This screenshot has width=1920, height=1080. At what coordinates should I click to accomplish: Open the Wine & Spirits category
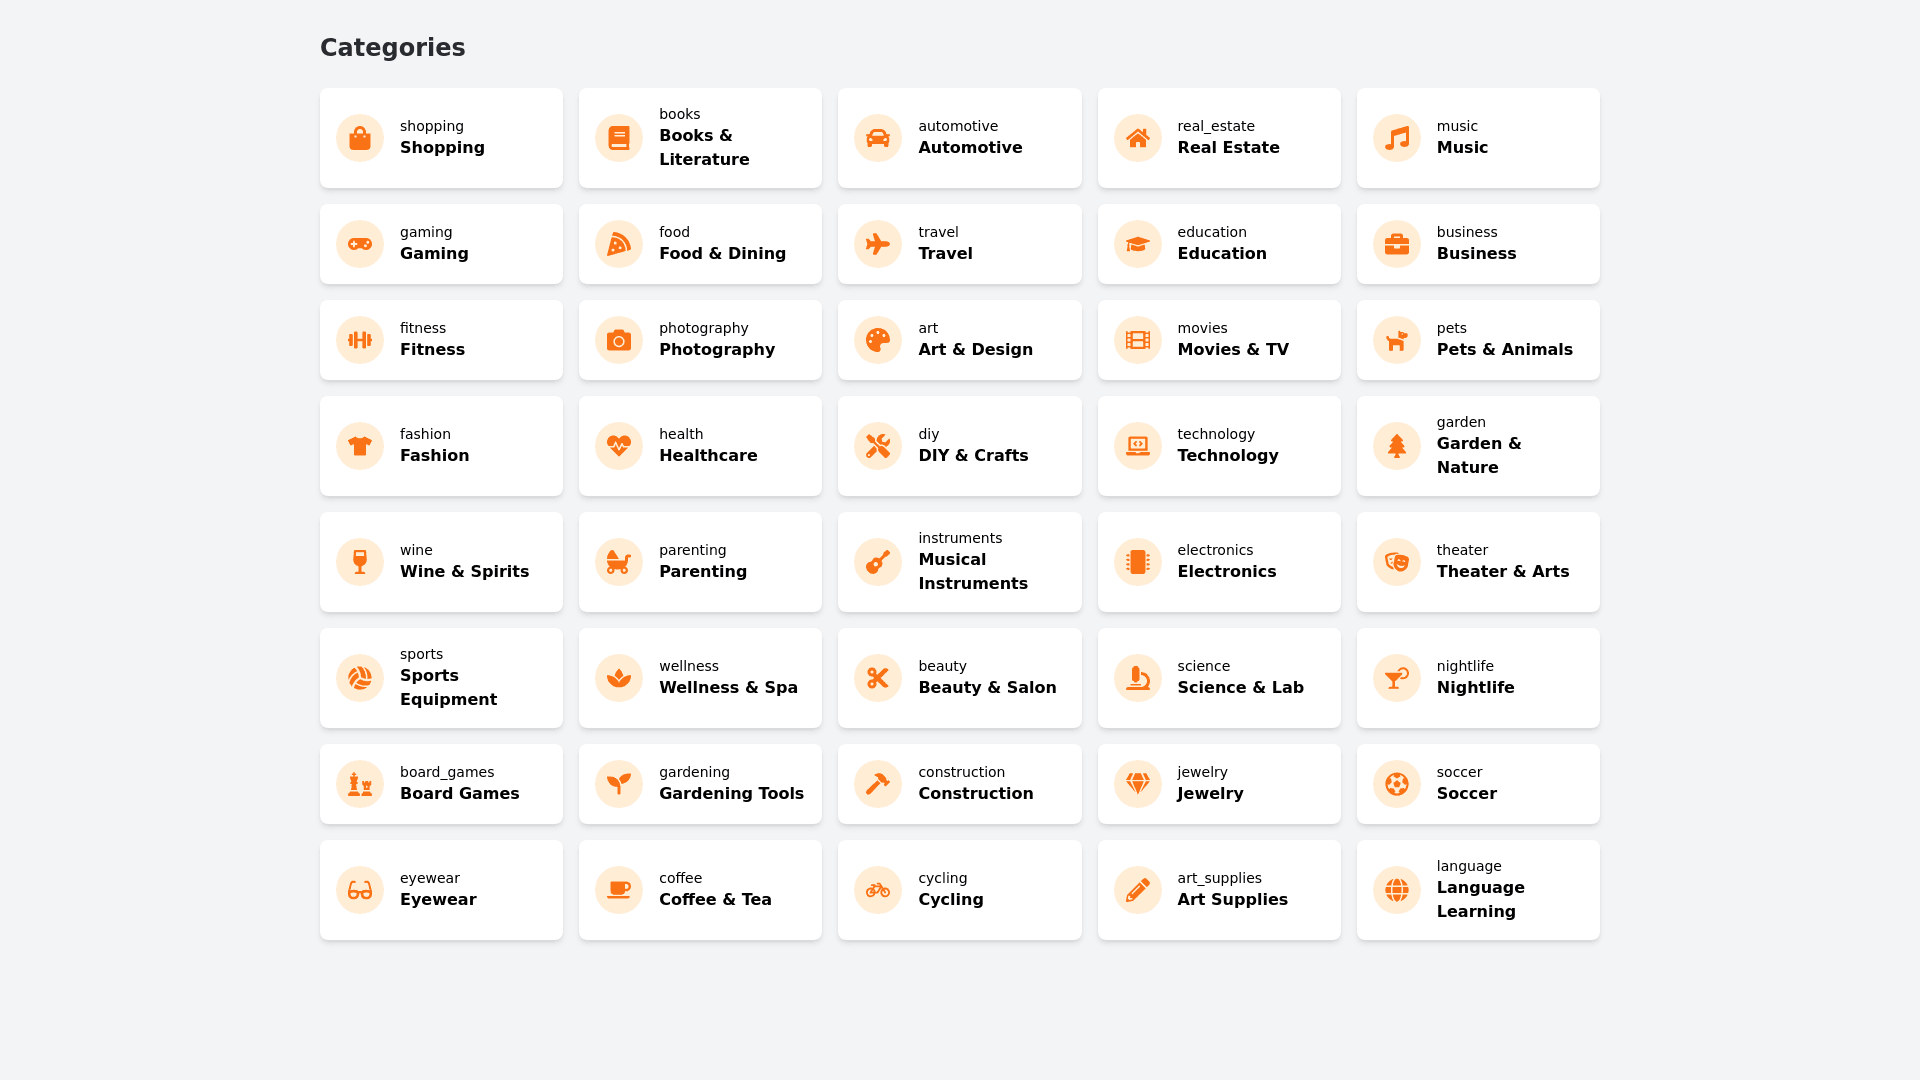tap(441, 562)
